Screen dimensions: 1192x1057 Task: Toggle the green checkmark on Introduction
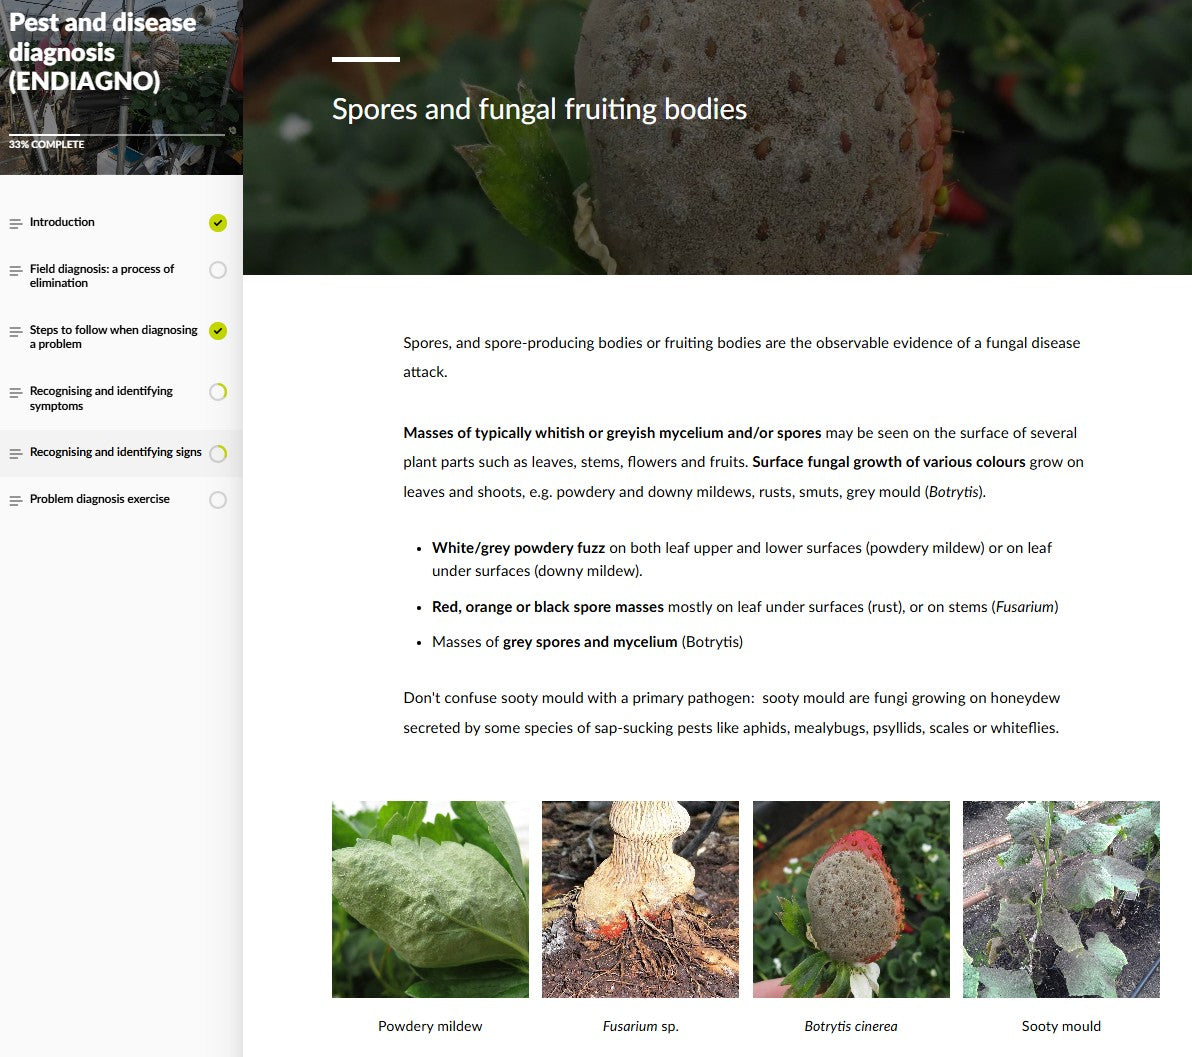coord(218,222)
